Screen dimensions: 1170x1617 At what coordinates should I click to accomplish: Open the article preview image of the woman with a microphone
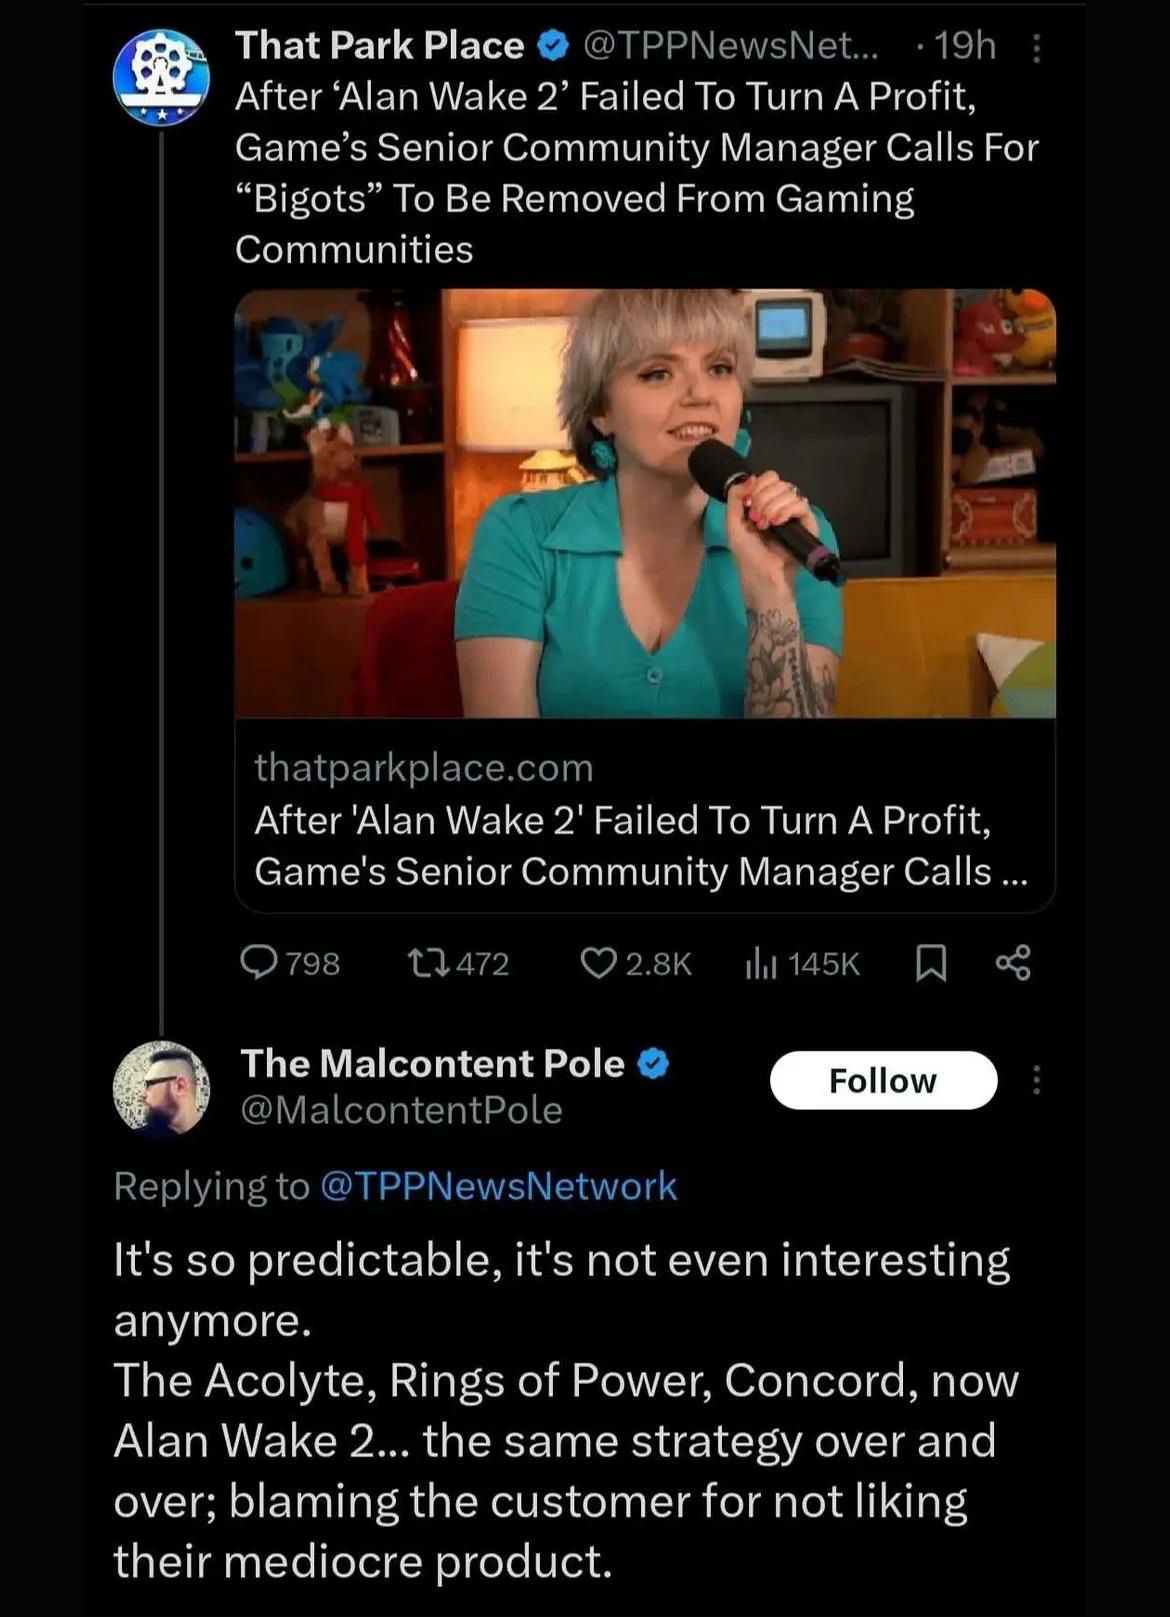645,503
